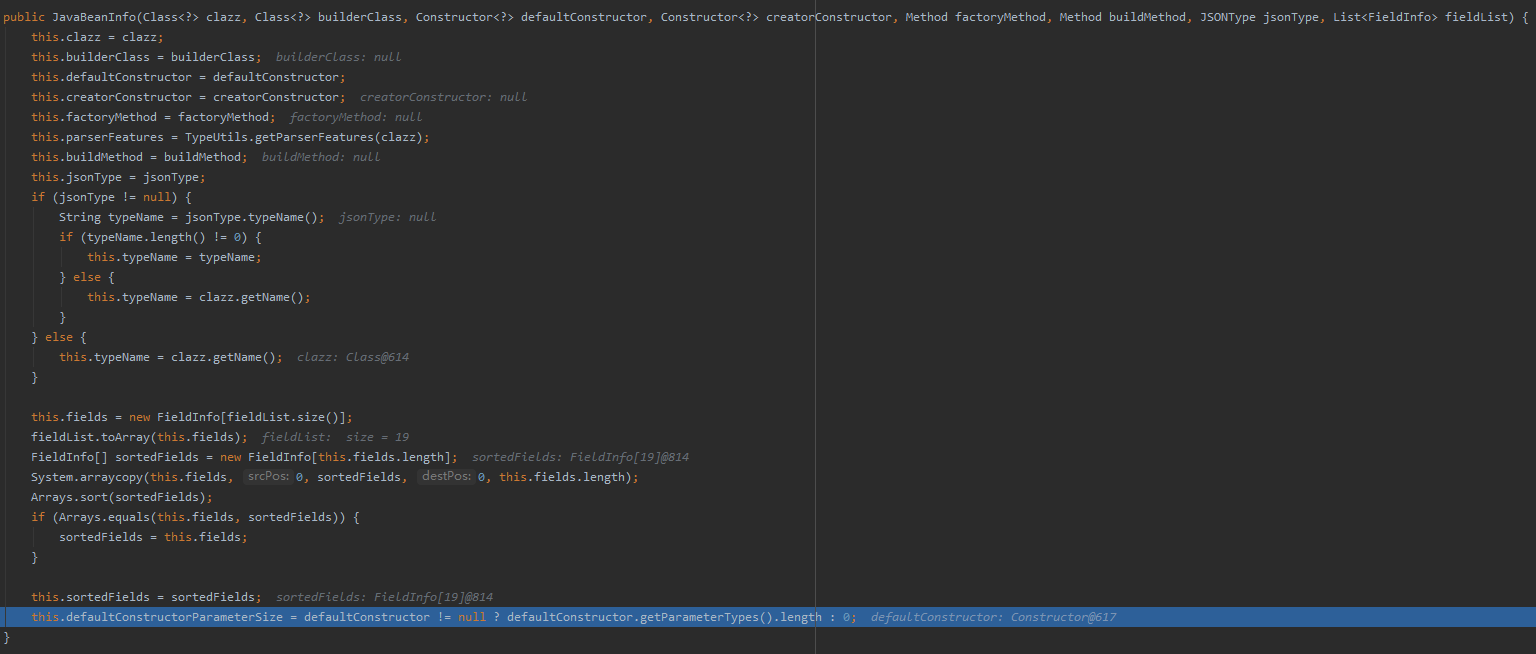
Task: Click the "Arrays.sort(sortedFields);" line
Action: coord(122,497)
